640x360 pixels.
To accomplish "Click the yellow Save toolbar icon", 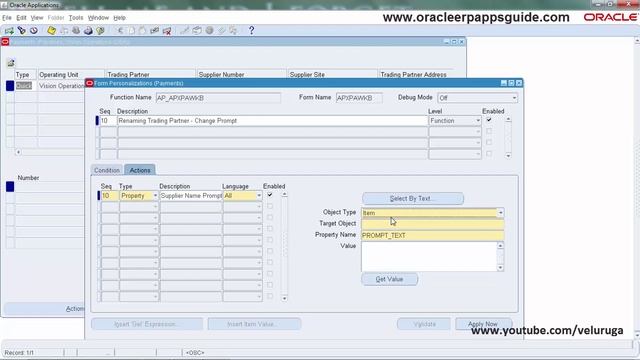I will coord(51,31).
